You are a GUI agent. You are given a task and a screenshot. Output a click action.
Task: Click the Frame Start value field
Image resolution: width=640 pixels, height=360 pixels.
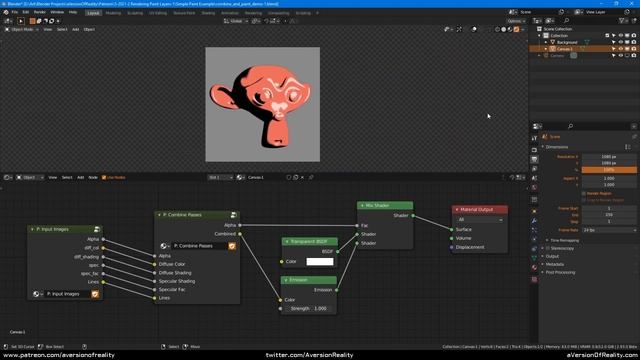pos(609,208)
